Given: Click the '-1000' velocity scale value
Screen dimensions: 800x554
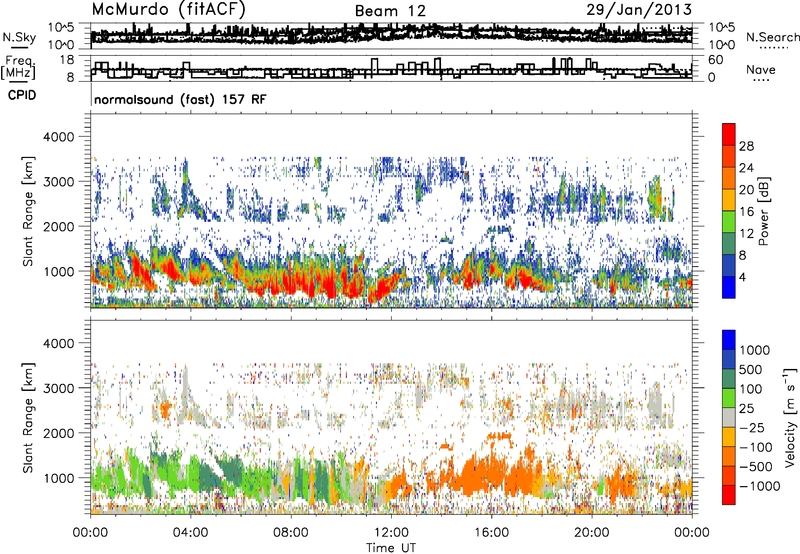Looking at the screenshot, I should point(759,486).
